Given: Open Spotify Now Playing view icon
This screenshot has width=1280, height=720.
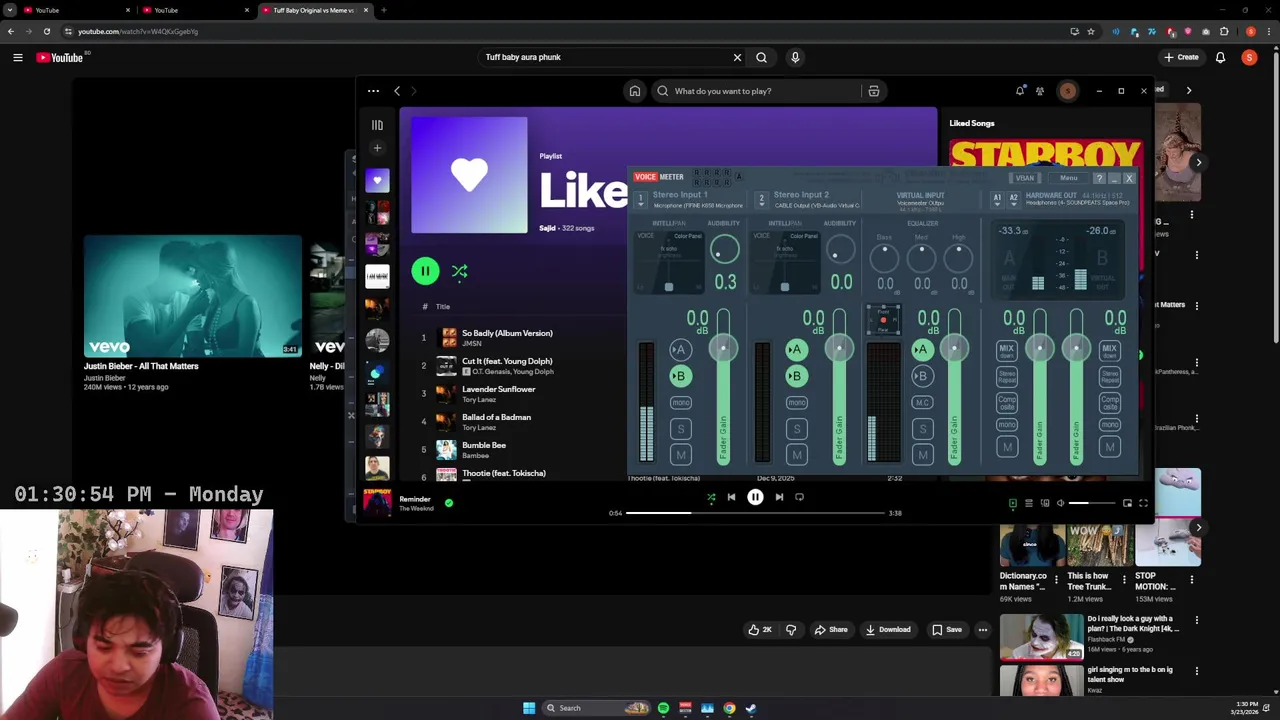Looking at the screenshot, I should [x=1012, y=503].
